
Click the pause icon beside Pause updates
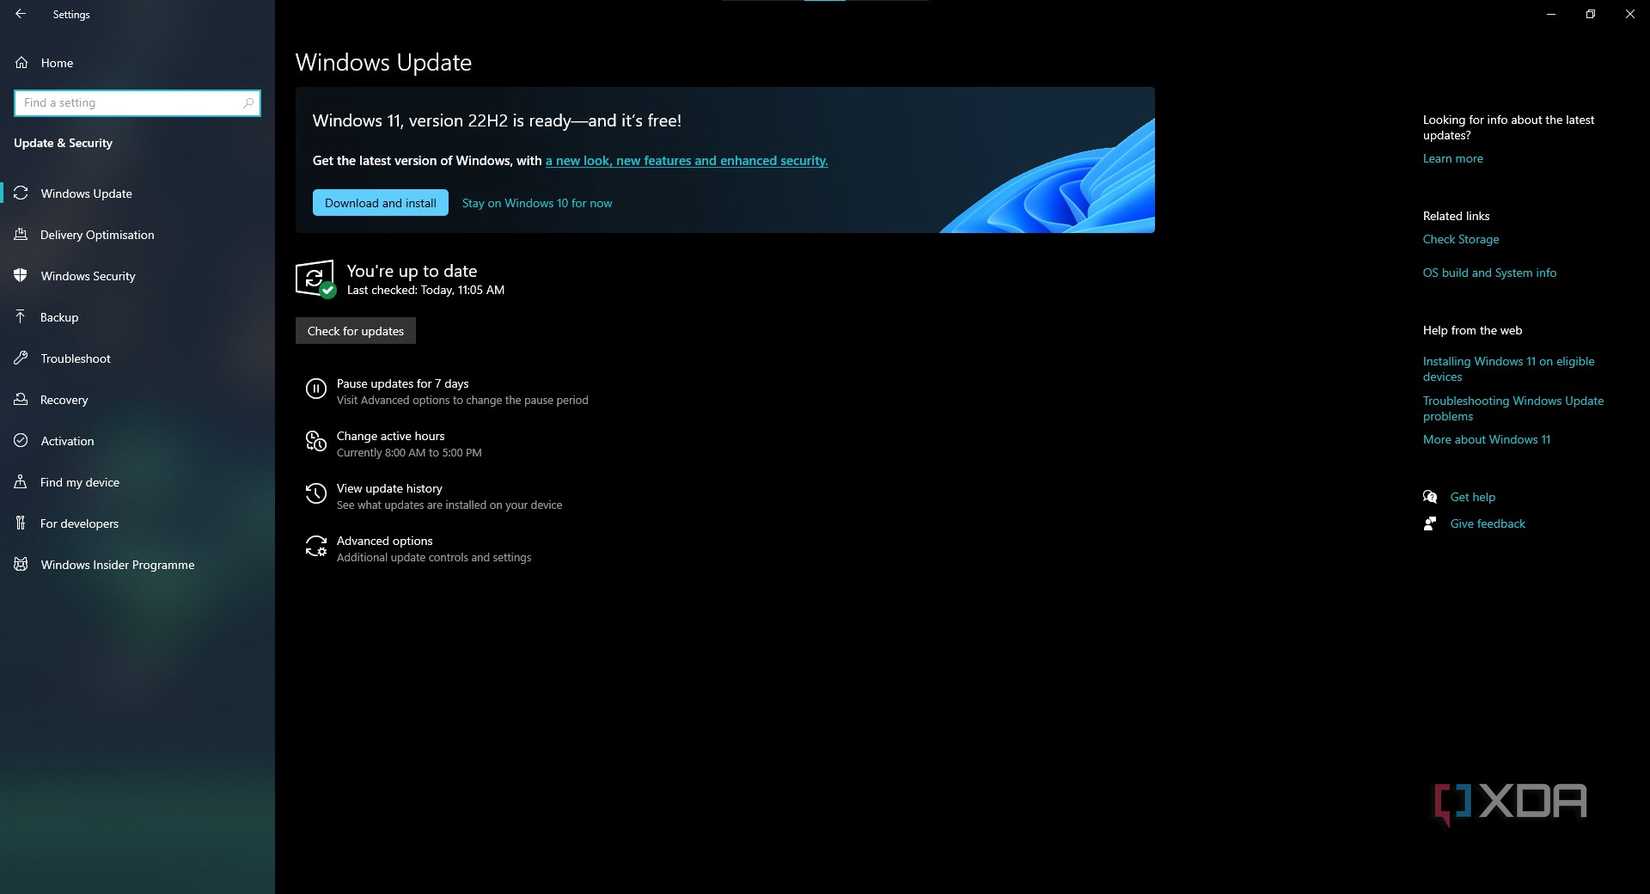click(x=316, y=389)
